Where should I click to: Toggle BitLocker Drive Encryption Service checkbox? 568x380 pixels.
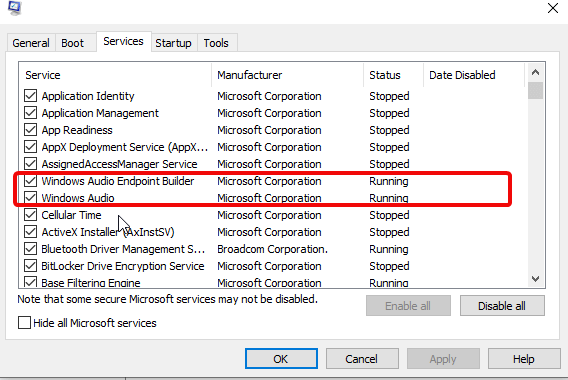(x=30, y=266)
